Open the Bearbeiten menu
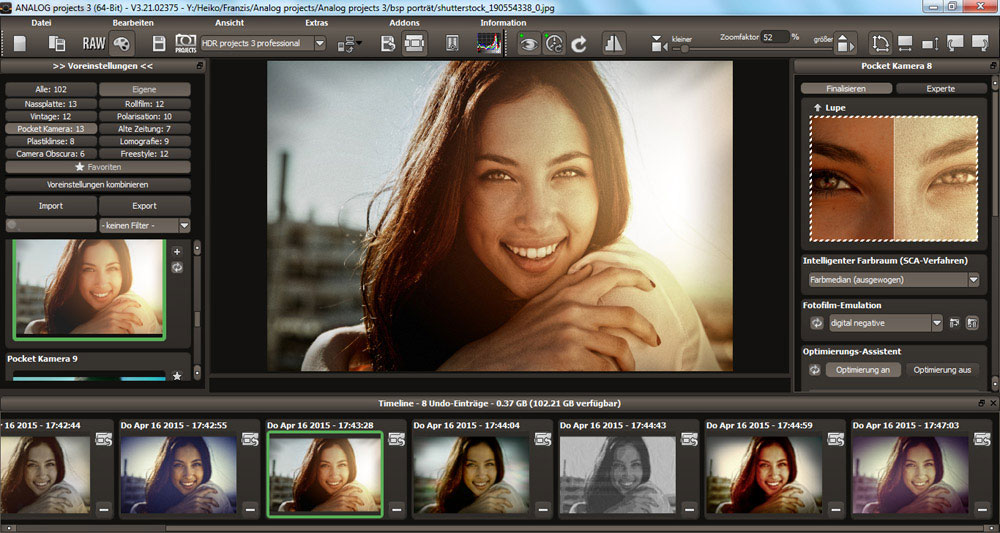This screenshot has width=1000, height=533. tap(133, 22)
